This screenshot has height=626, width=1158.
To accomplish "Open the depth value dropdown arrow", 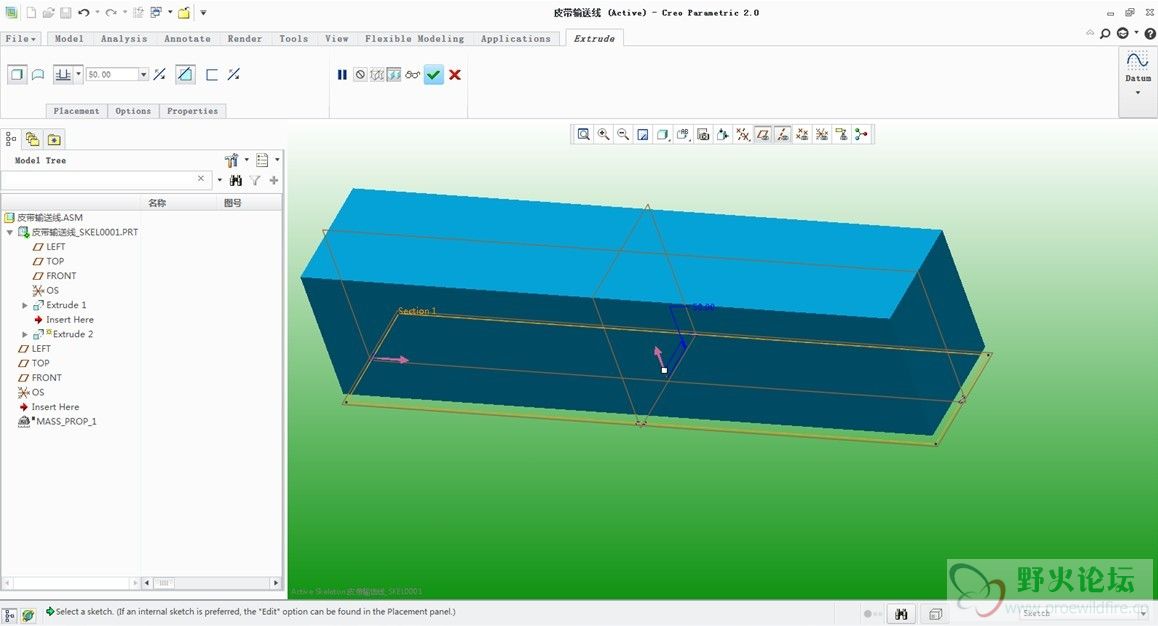I will pyautogui.click(x=143, y=75).
